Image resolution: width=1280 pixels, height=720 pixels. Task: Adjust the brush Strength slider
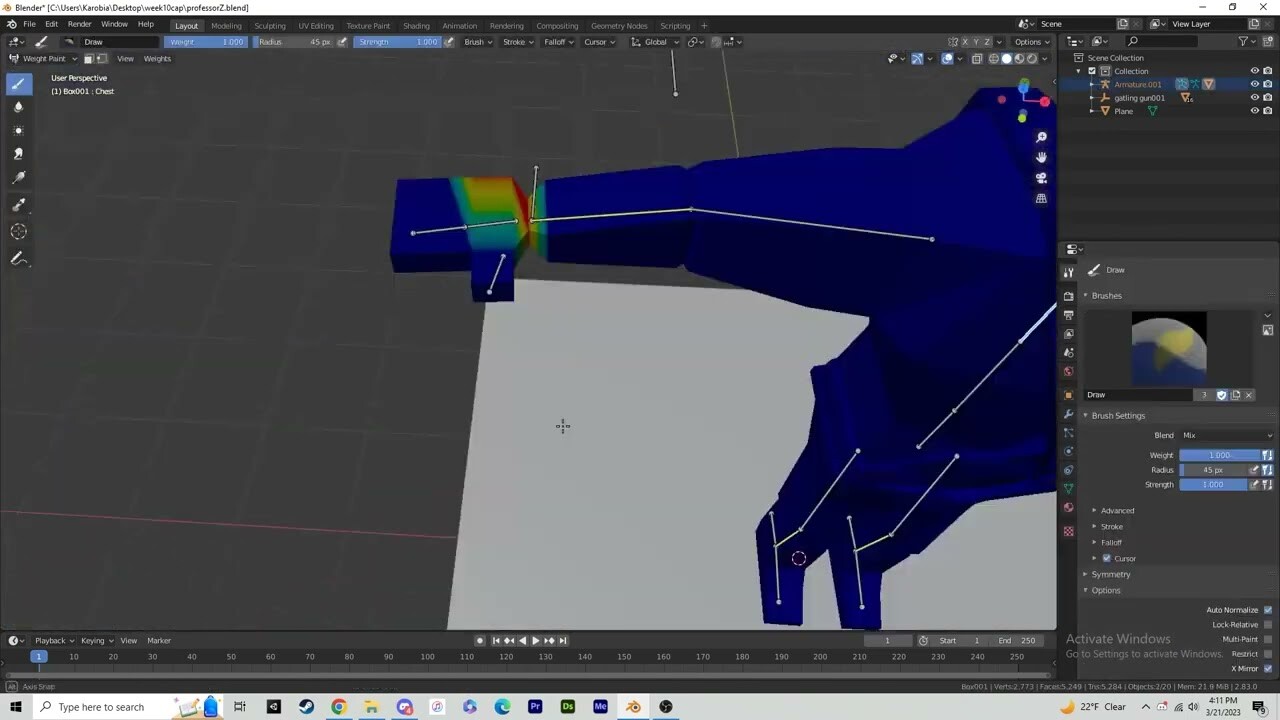click(x=1212, y=484)
